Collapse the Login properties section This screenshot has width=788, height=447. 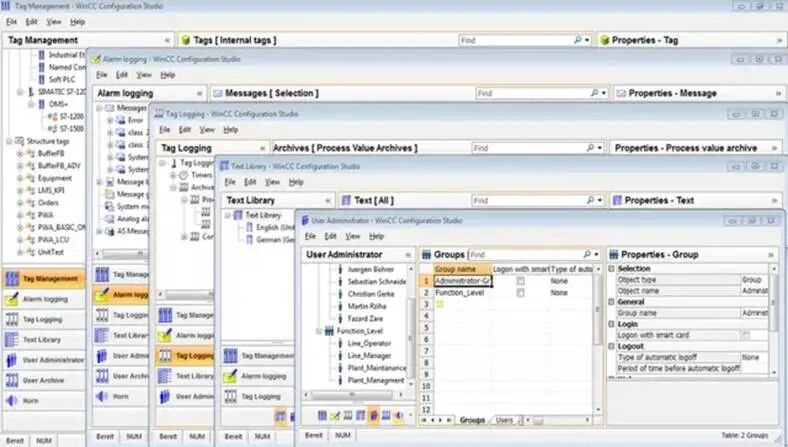[x=612, y=324]
